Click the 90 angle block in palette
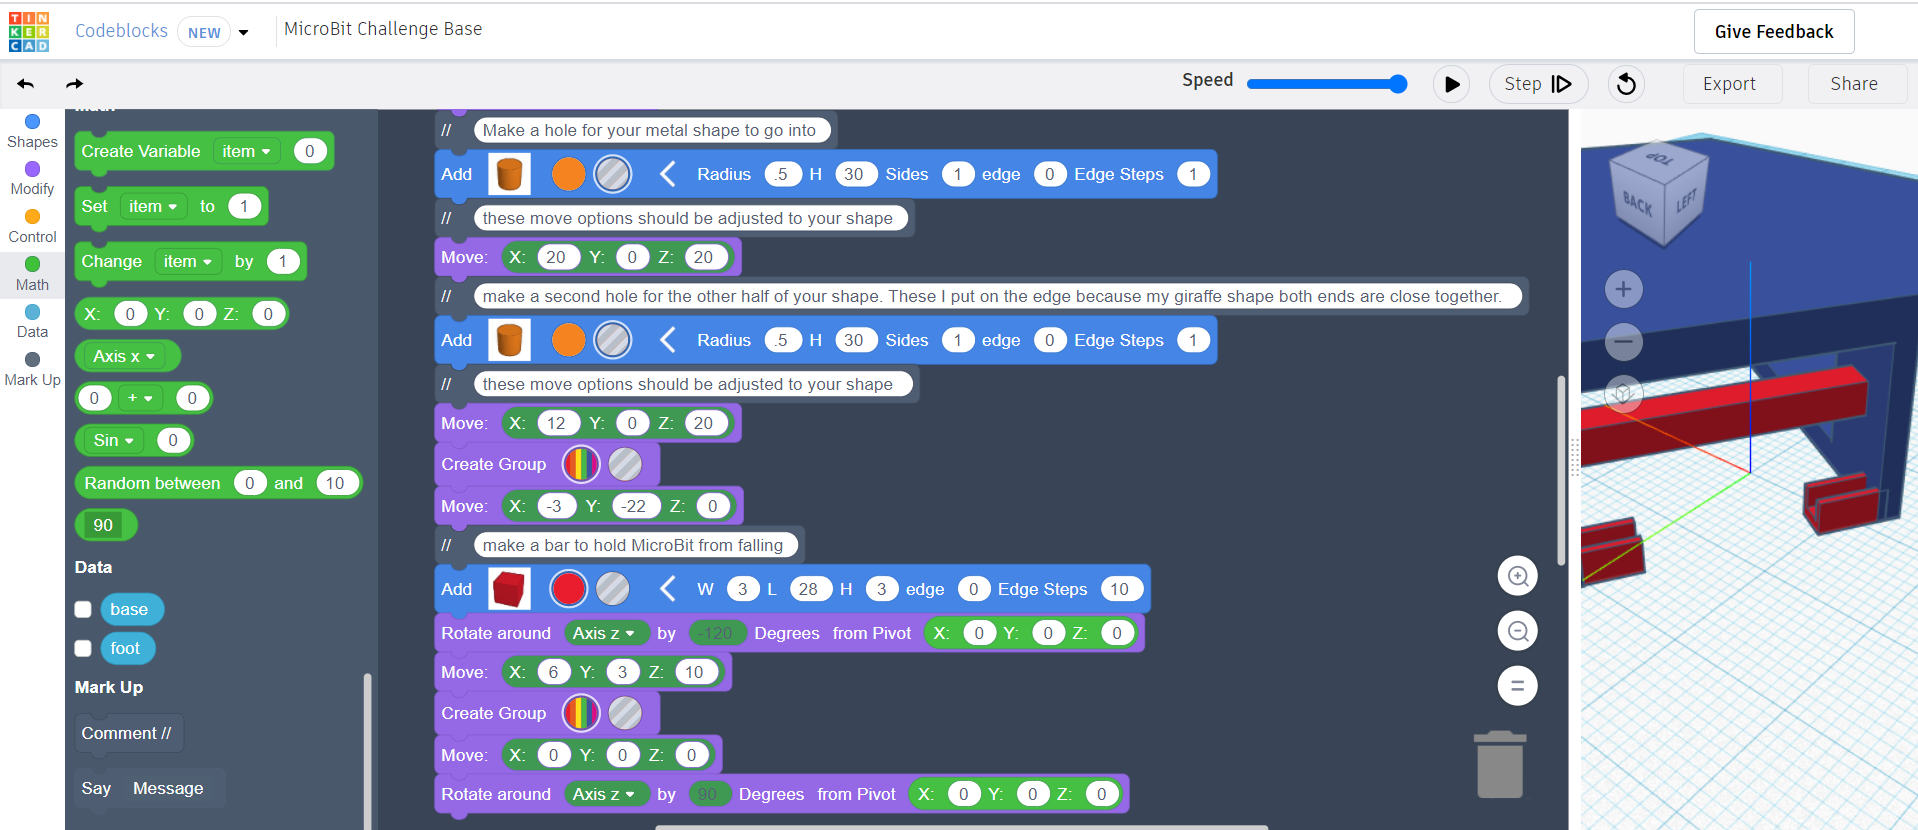 point(106,525)
